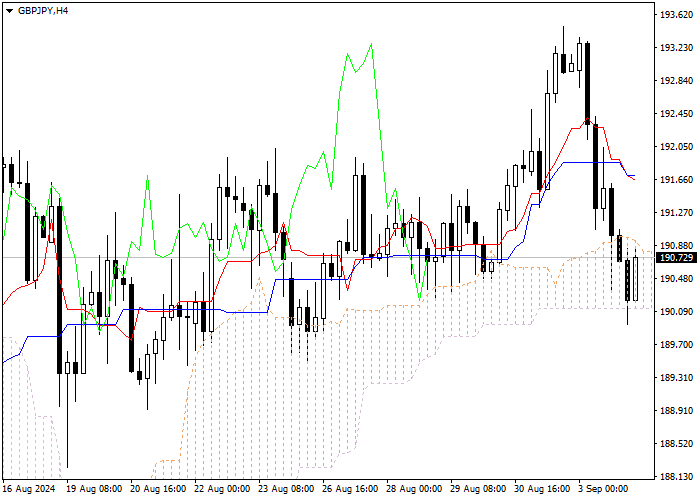Click the 22 Aug 00:00 time label
This screenshot has height=500, width=700.
pos(222,489)
